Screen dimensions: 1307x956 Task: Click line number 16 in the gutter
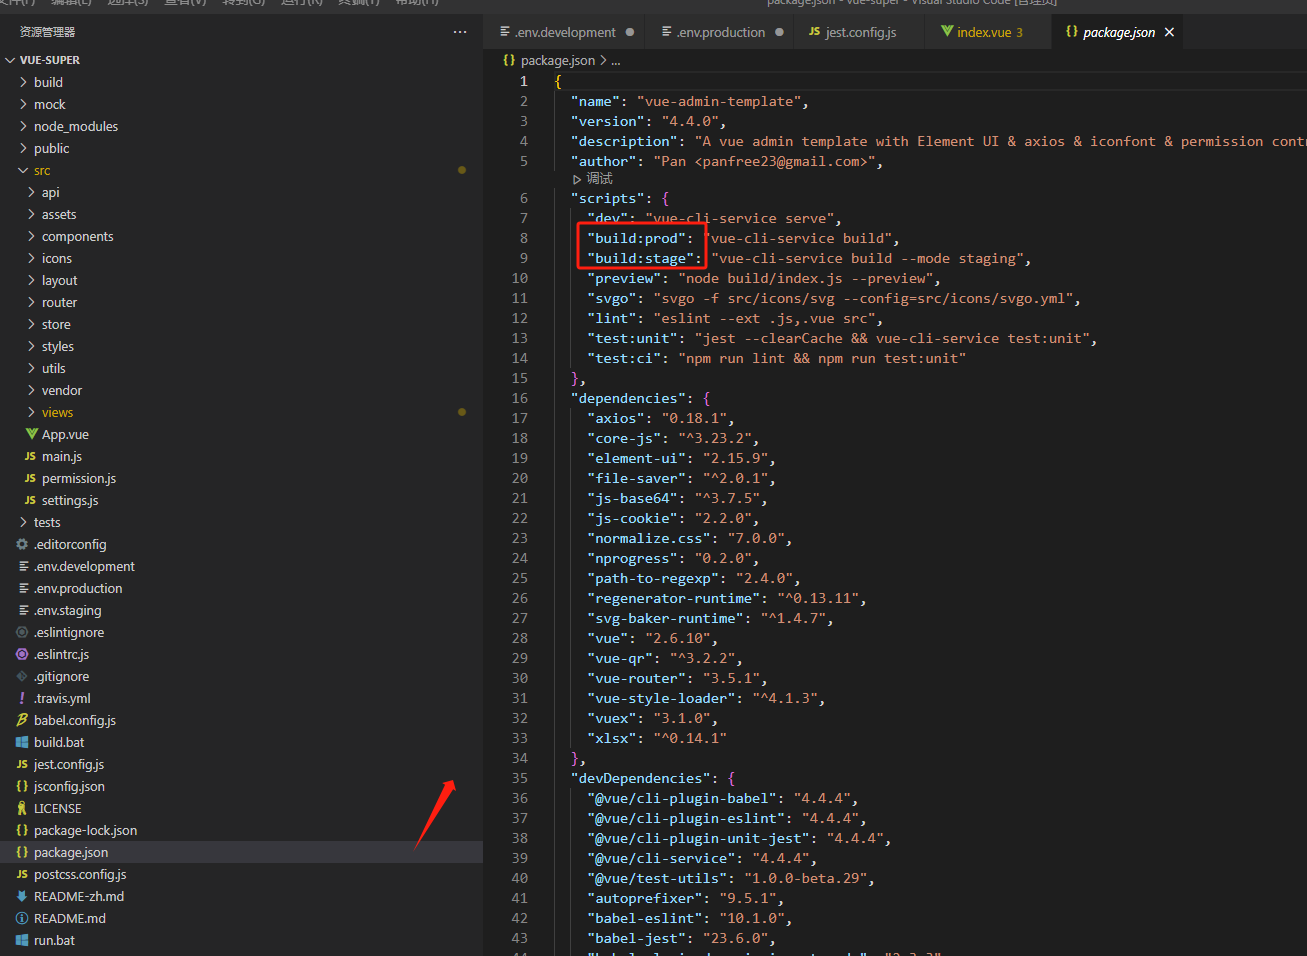point(519,398)
